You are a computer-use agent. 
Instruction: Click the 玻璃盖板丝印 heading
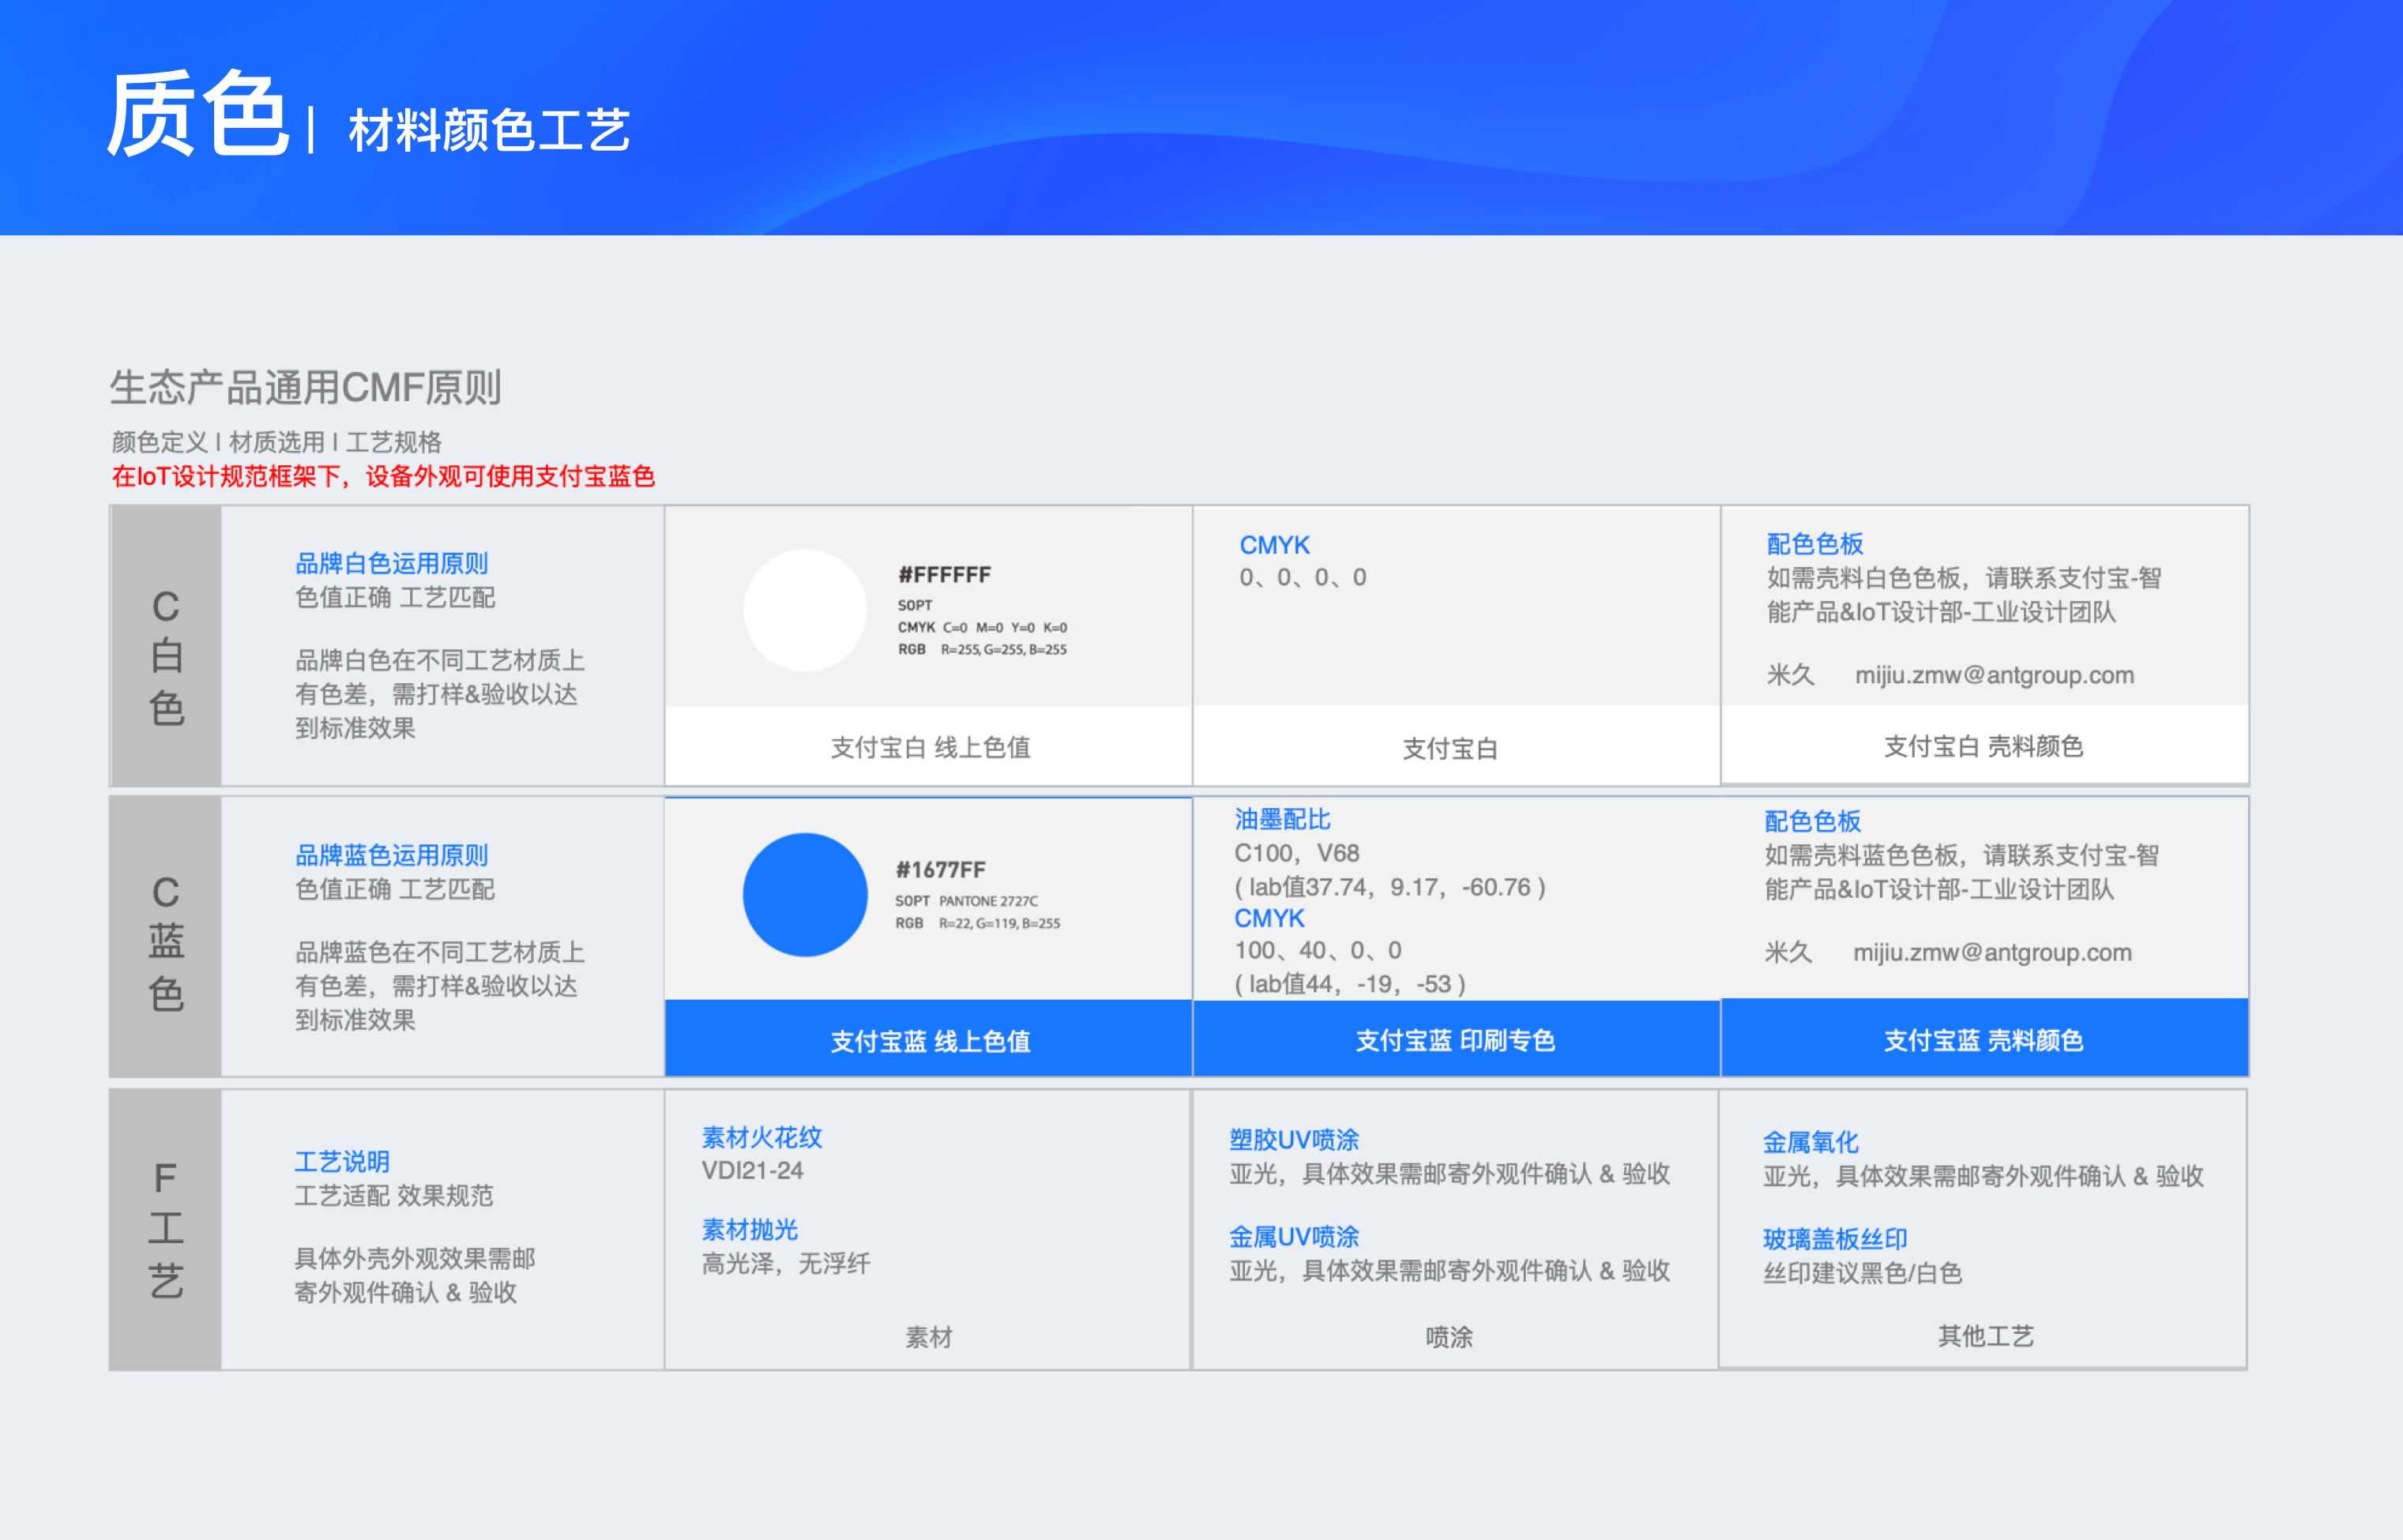[1835, 1239]
